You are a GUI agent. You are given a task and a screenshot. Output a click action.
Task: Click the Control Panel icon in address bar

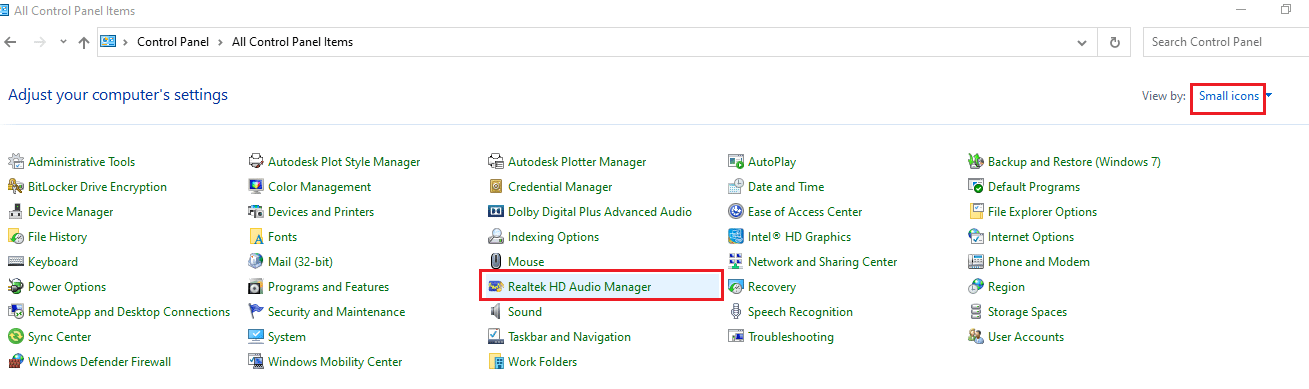109,42
